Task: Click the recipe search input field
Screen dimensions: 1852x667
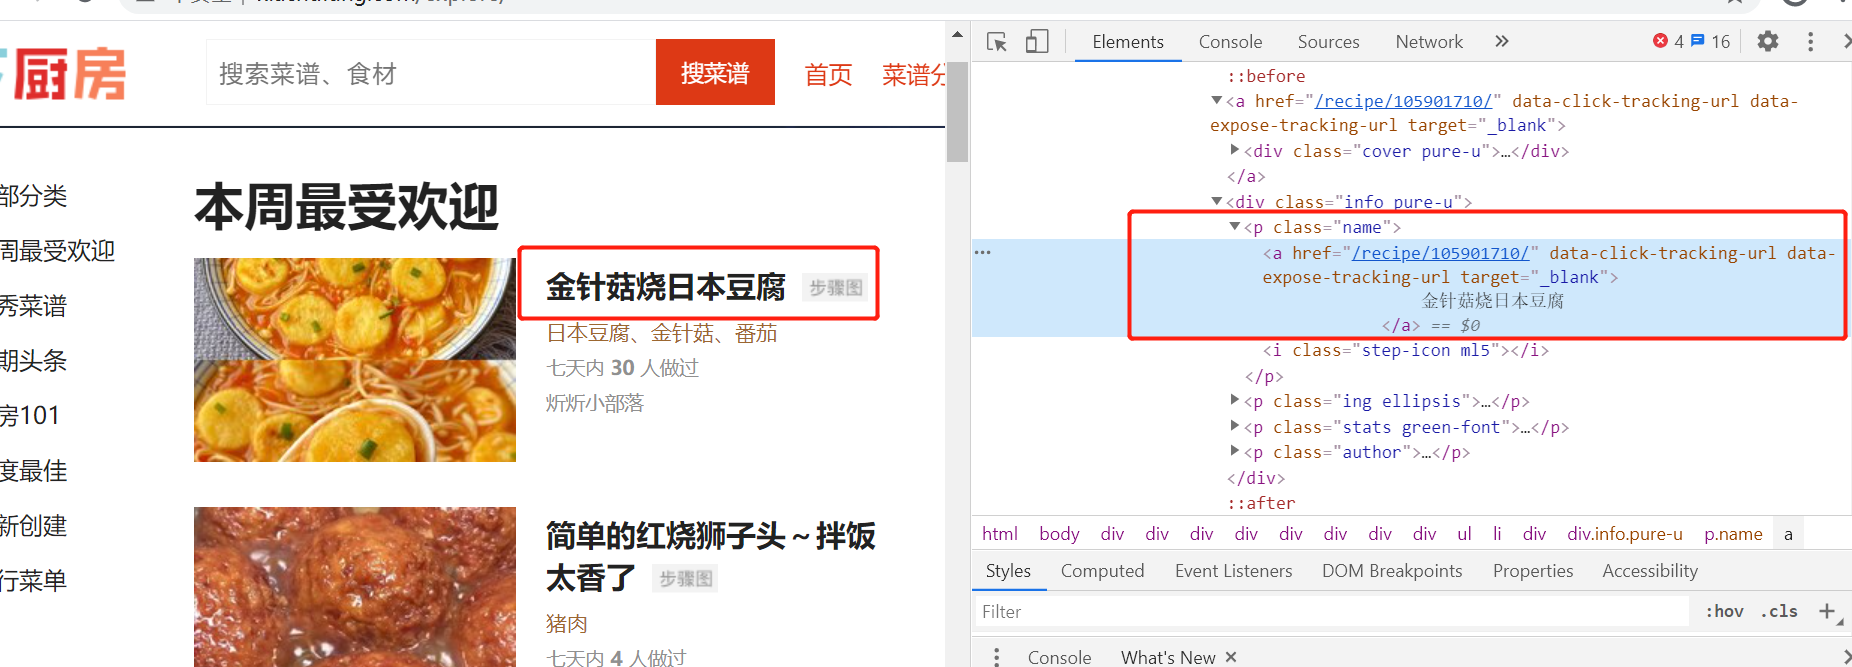Action: click(x=431, y=72)
